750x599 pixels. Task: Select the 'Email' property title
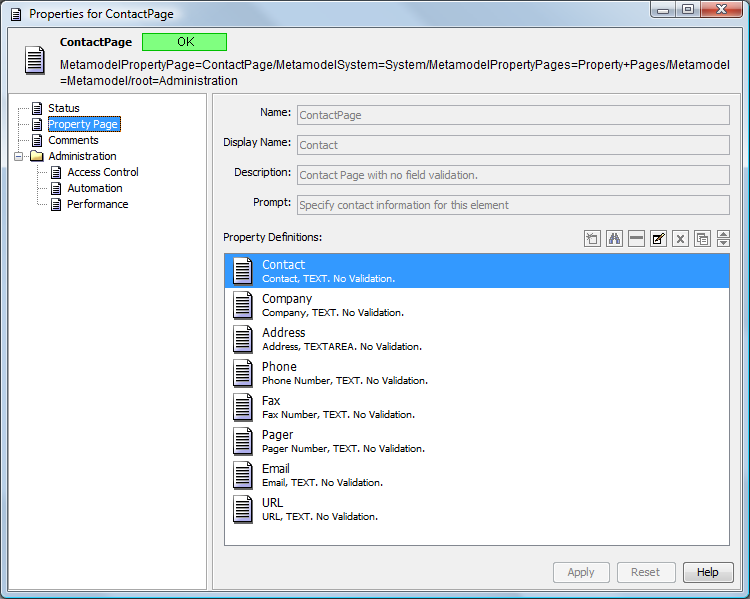(x=276, y=468)
